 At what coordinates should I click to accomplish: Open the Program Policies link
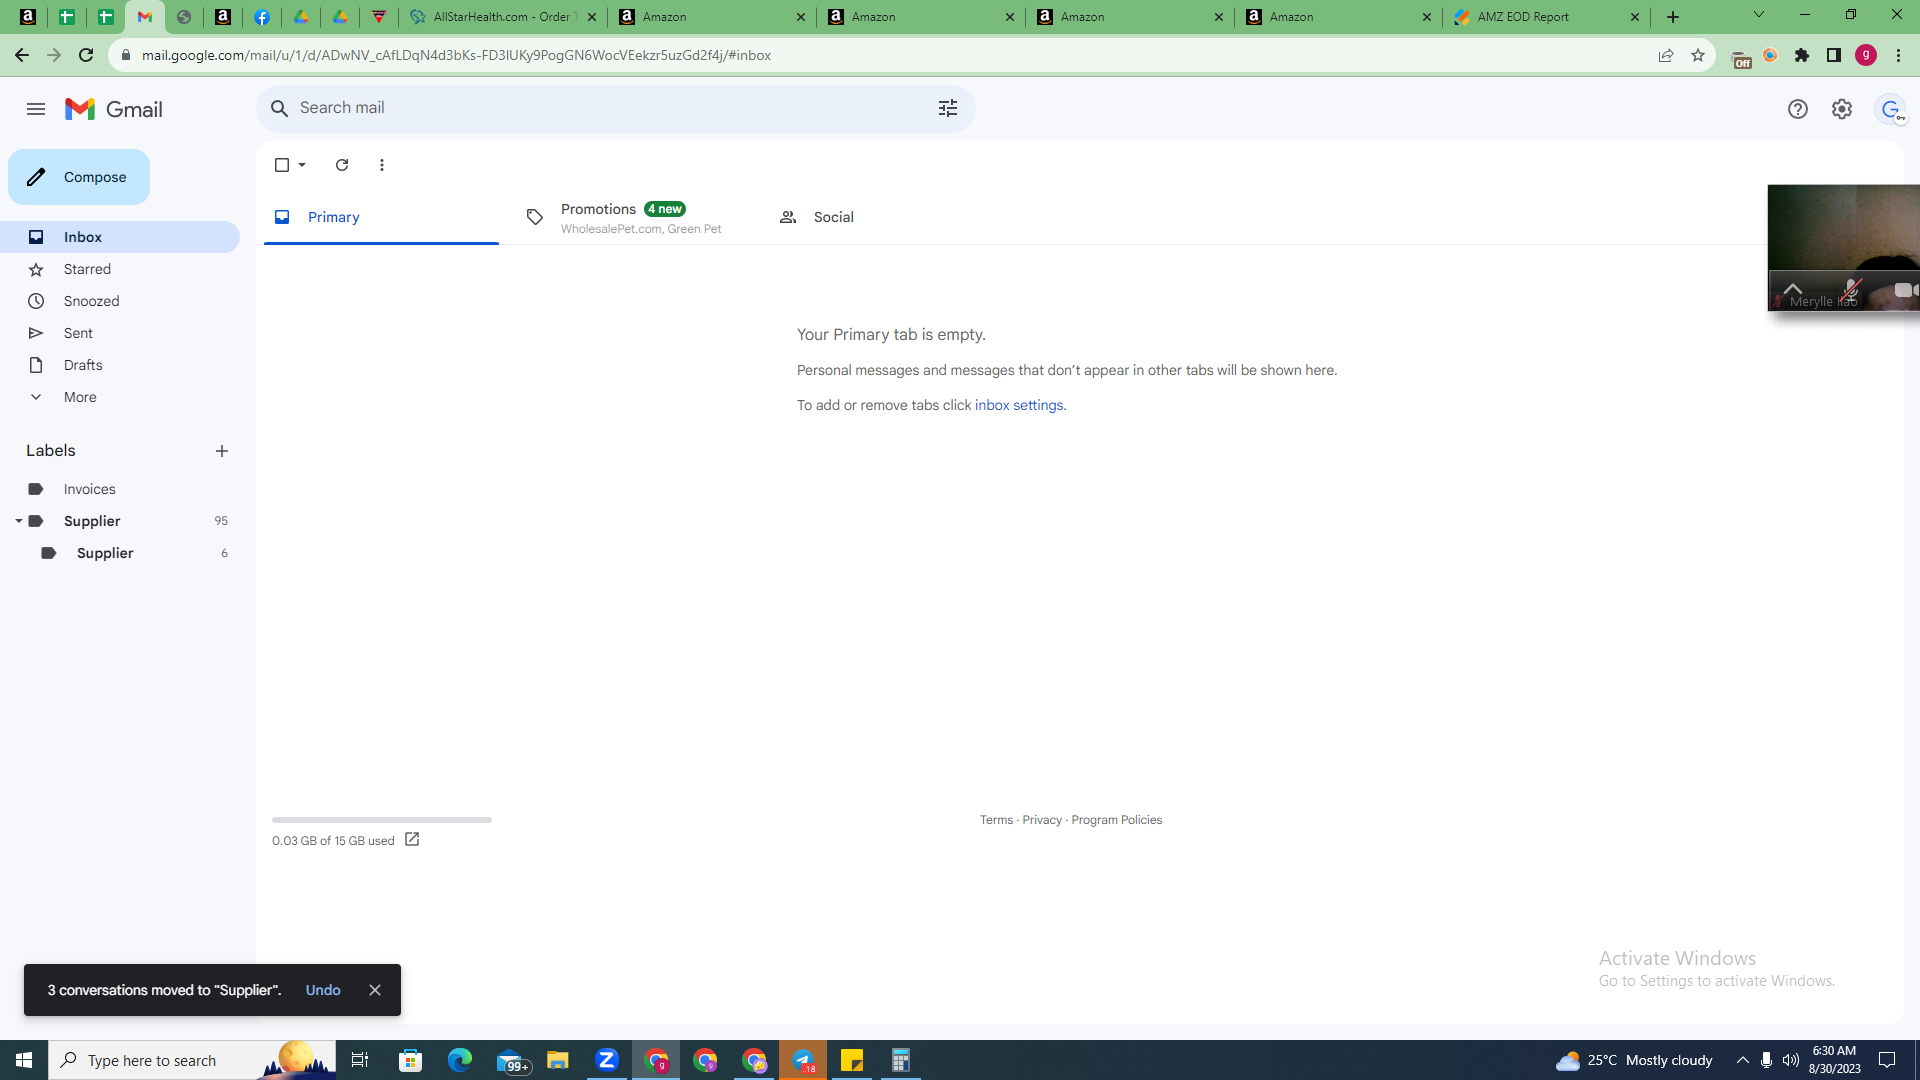(x=1117, y=820)
